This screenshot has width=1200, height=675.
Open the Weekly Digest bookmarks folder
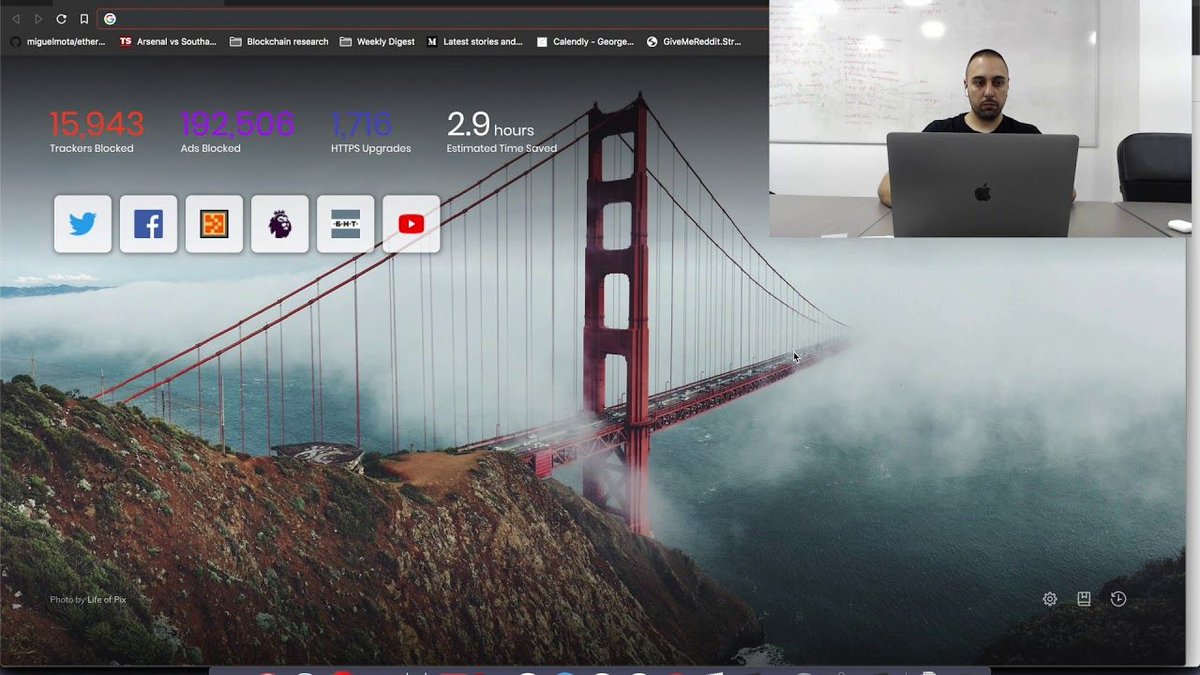(x=377, y=42)
